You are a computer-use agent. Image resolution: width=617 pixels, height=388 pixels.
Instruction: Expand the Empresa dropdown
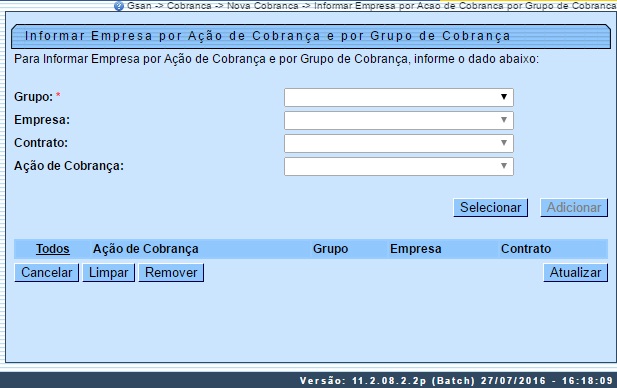click(399, 120)
